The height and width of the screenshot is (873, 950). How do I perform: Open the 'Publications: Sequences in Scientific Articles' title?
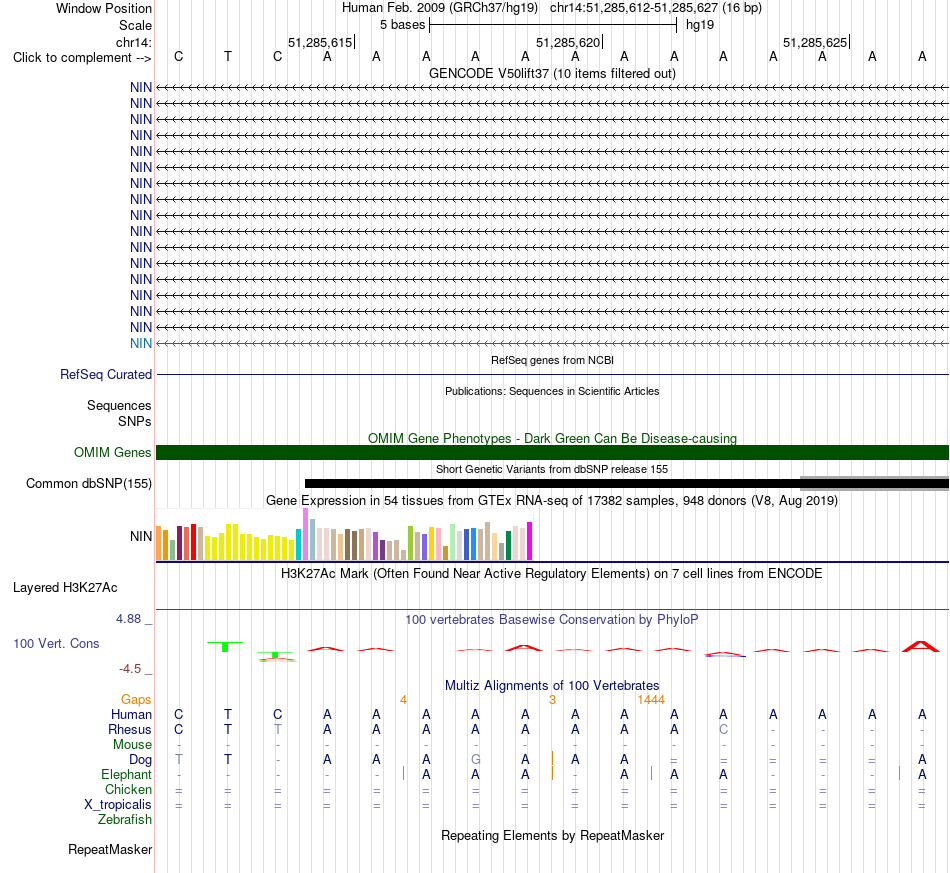click(x=552, y=391)
